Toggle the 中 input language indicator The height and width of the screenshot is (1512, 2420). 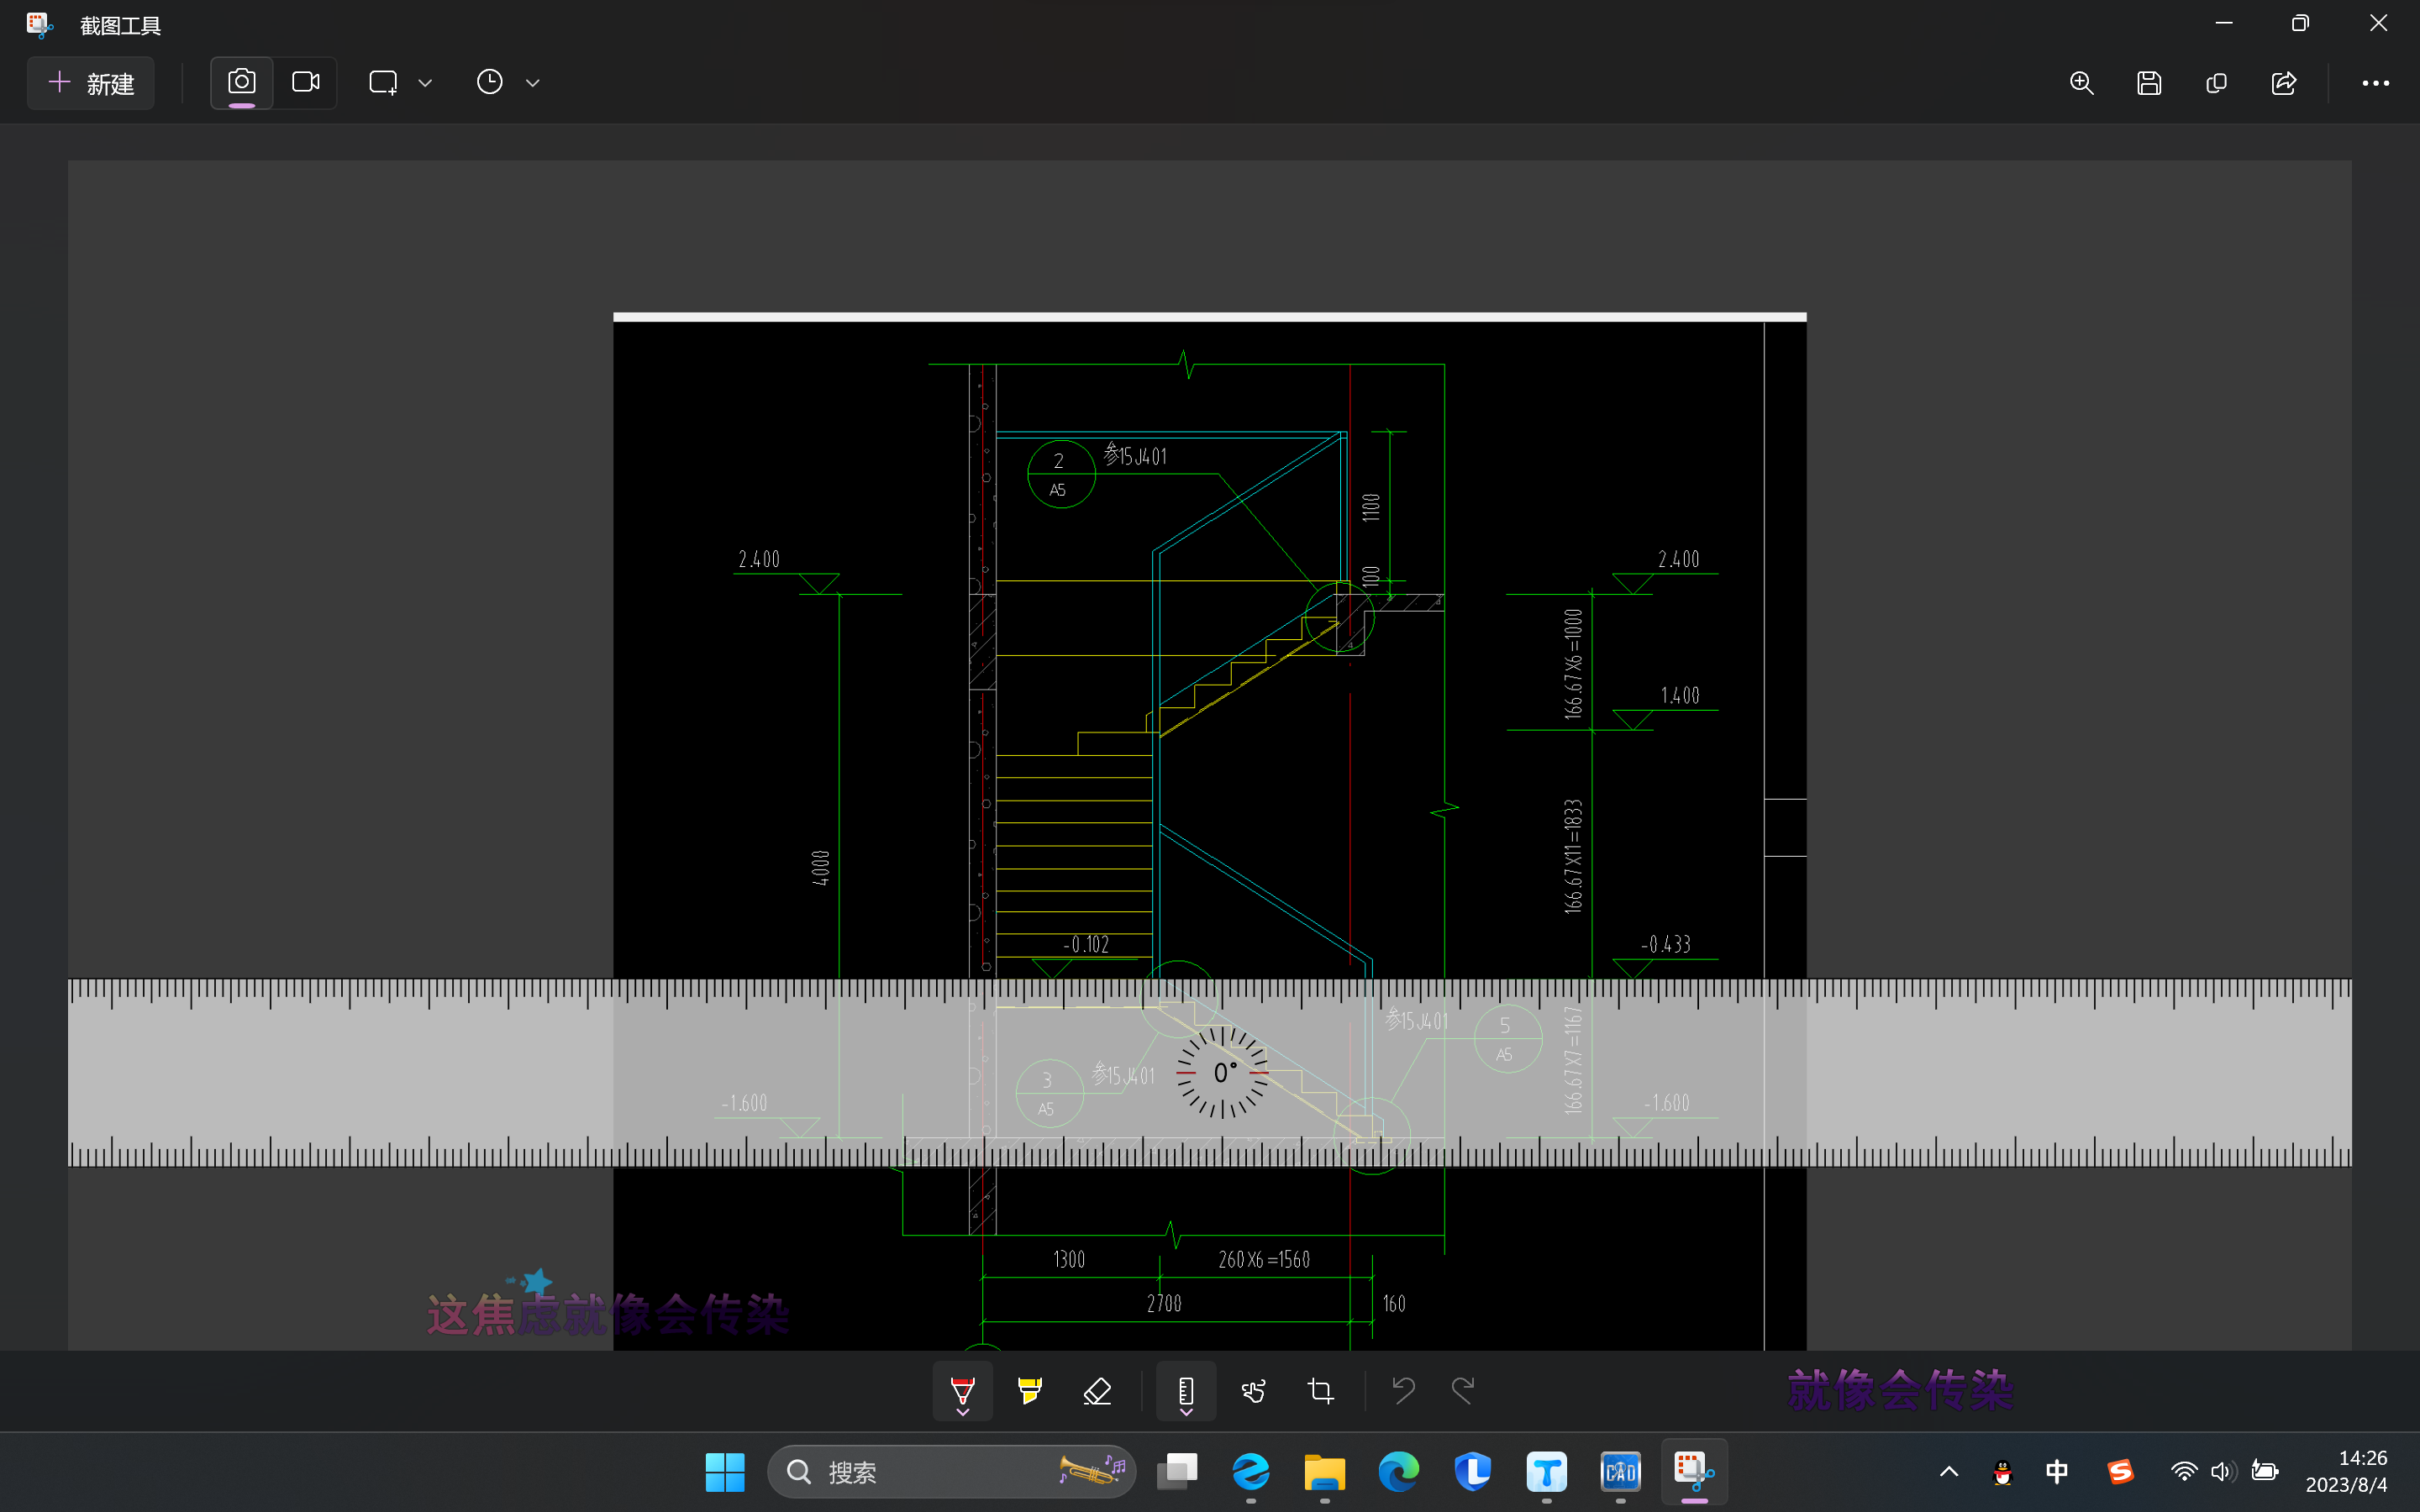(x=2057, y=1472)
